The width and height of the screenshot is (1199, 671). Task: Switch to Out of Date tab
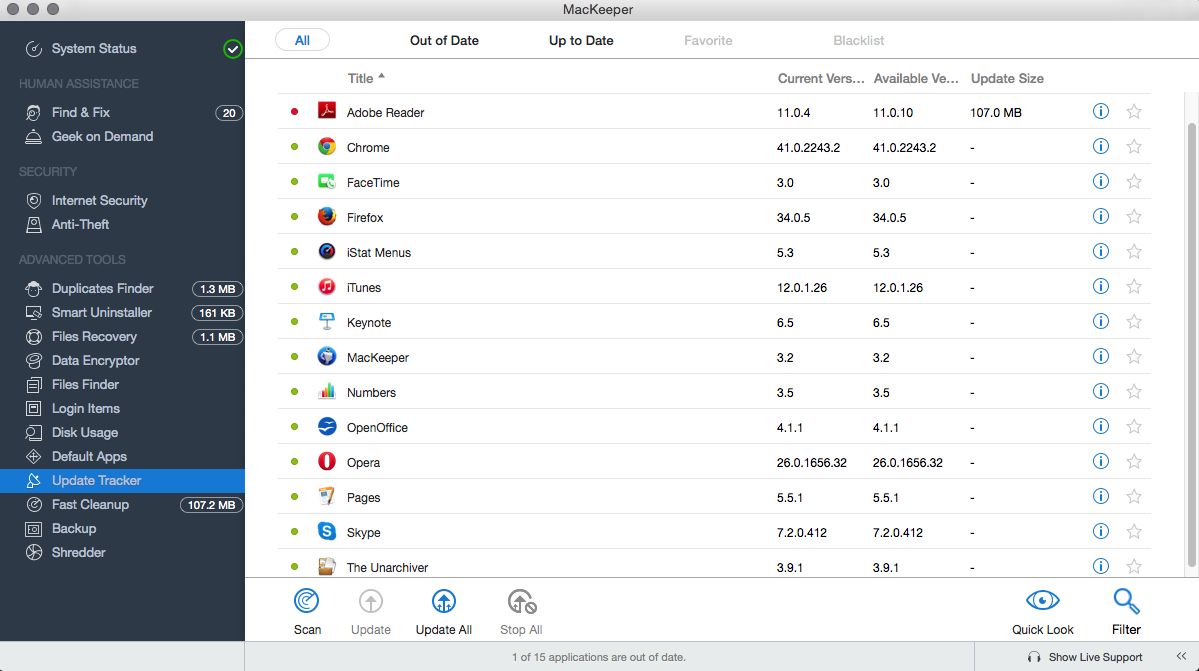(444, 41)
